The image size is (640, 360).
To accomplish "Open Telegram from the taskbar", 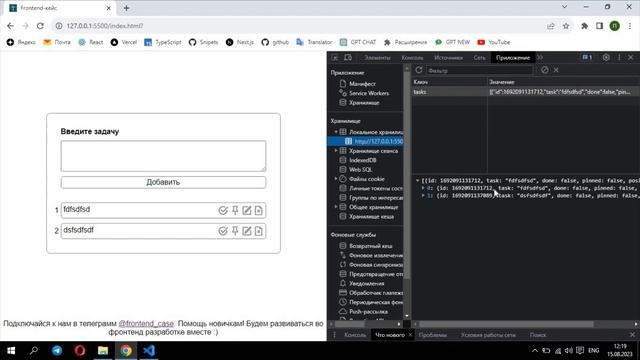I will tap(57, 351).
